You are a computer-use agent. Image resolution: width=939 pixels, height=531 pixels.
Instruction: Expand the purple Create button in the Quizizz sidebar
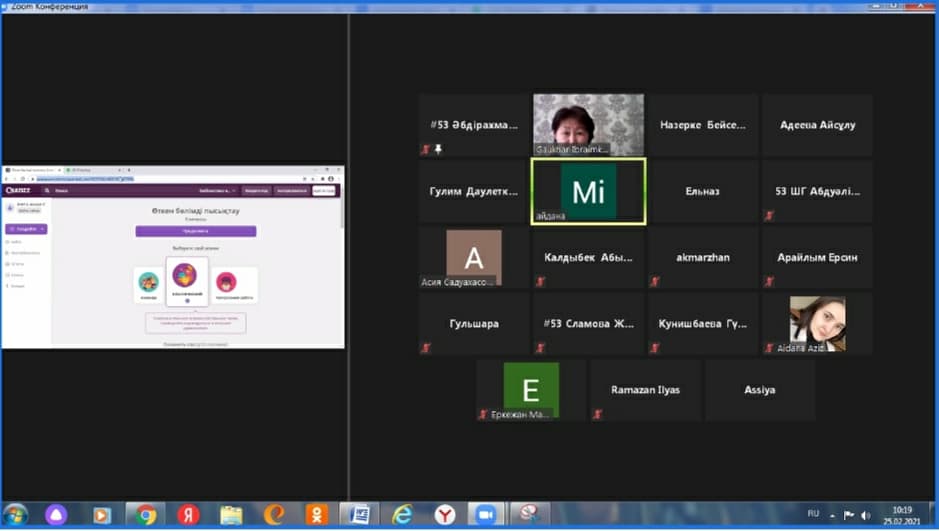(x=26, y=229)
